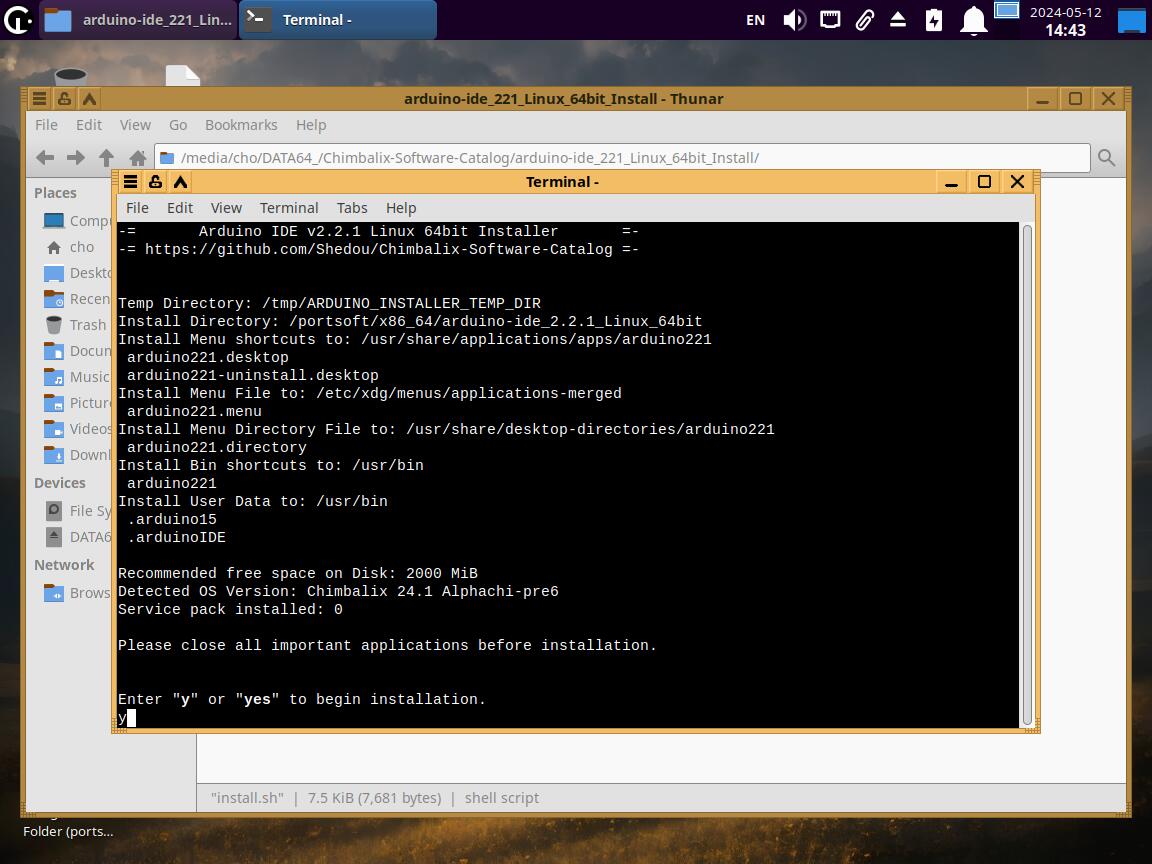Screen dimensions: 1152x864
Task: Minimize the Terminal window
Action: (x=951, y=182)
